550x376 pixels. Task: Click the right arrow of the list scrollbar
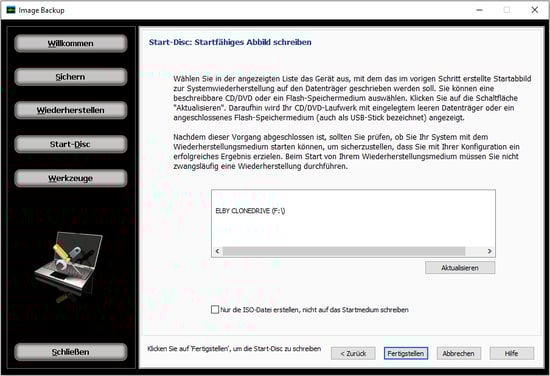click(x=489, y=251)
